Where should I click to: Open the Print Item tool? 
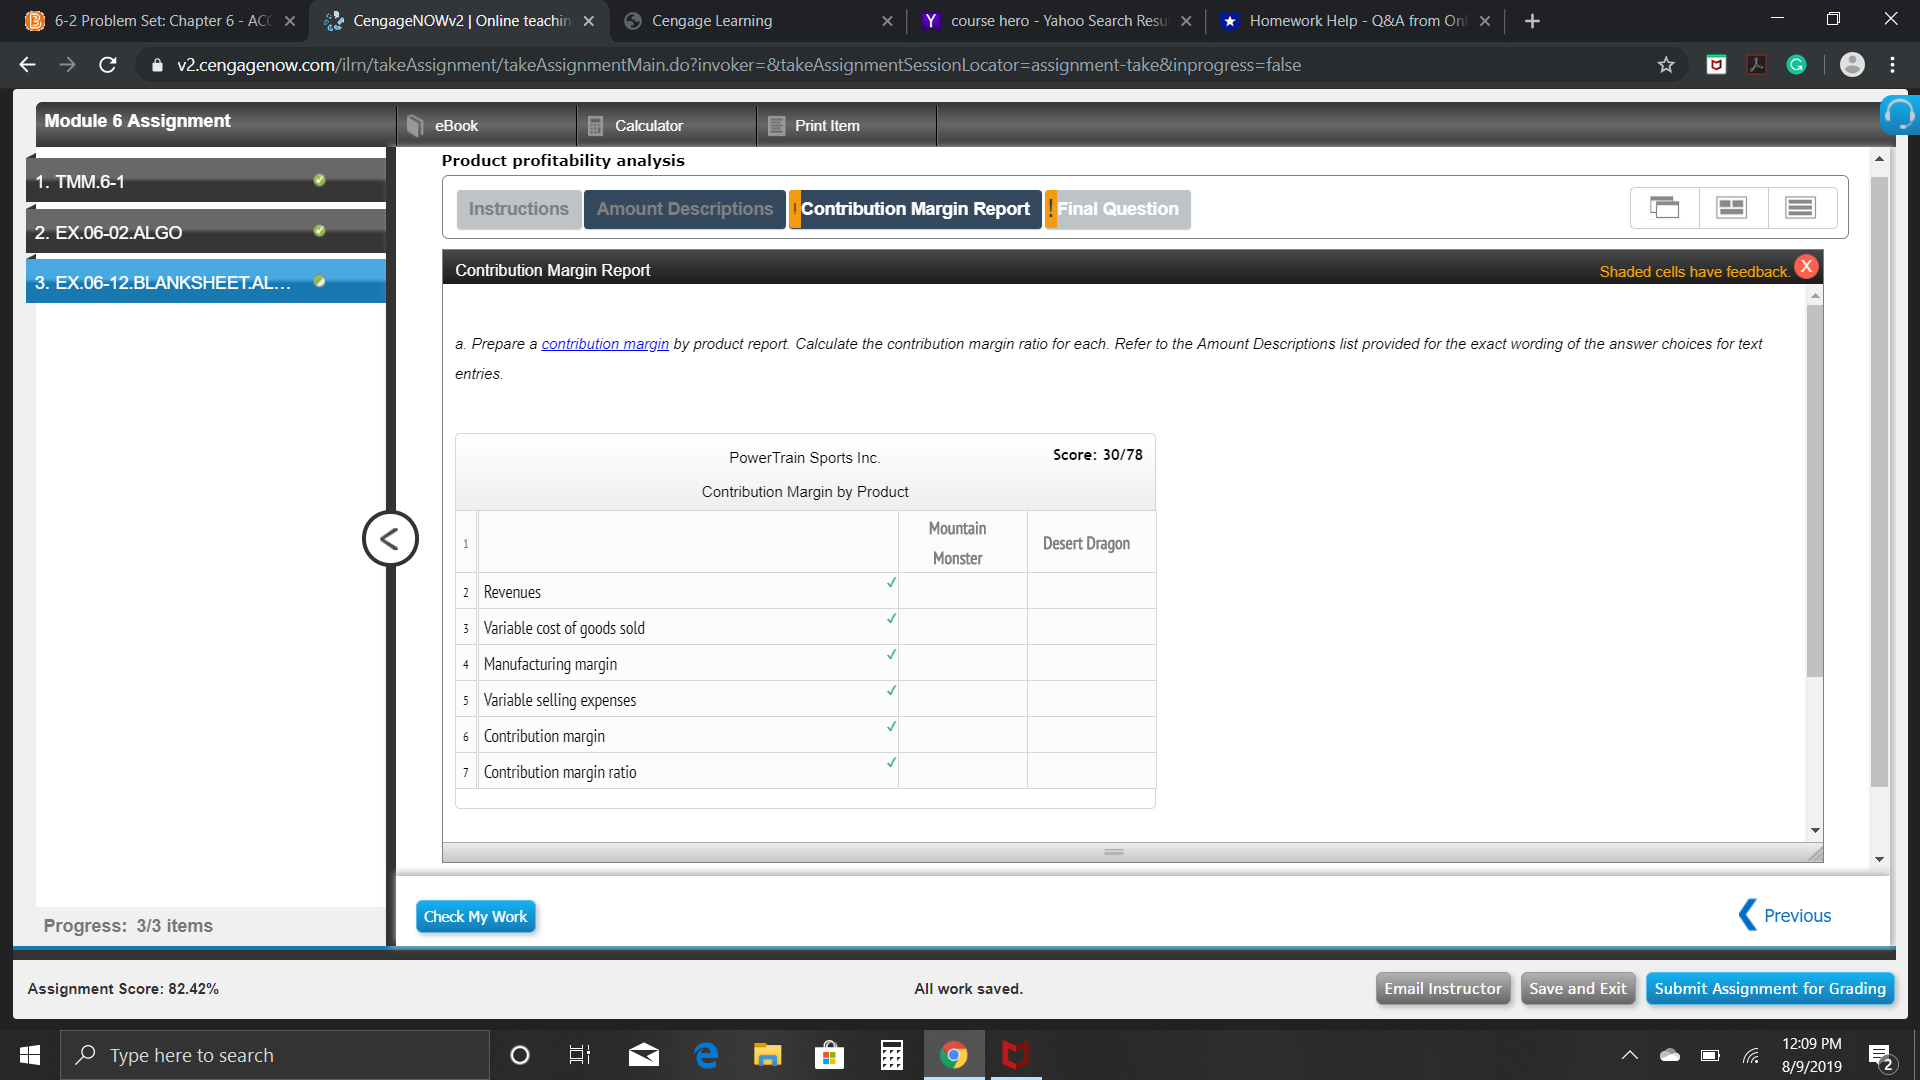pos(826,125)
